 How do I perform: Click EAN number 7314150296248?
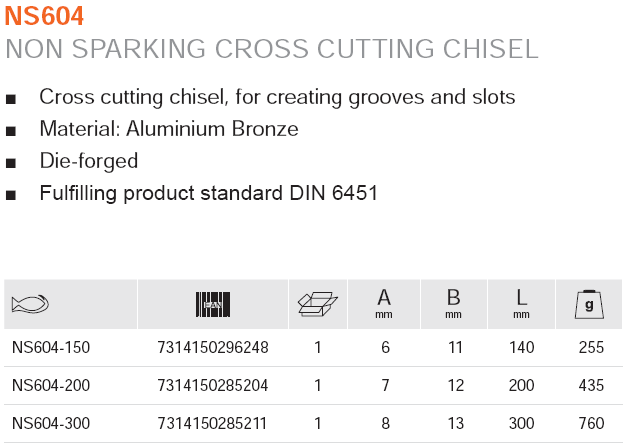pyautogui.click(x=213, y=348)
